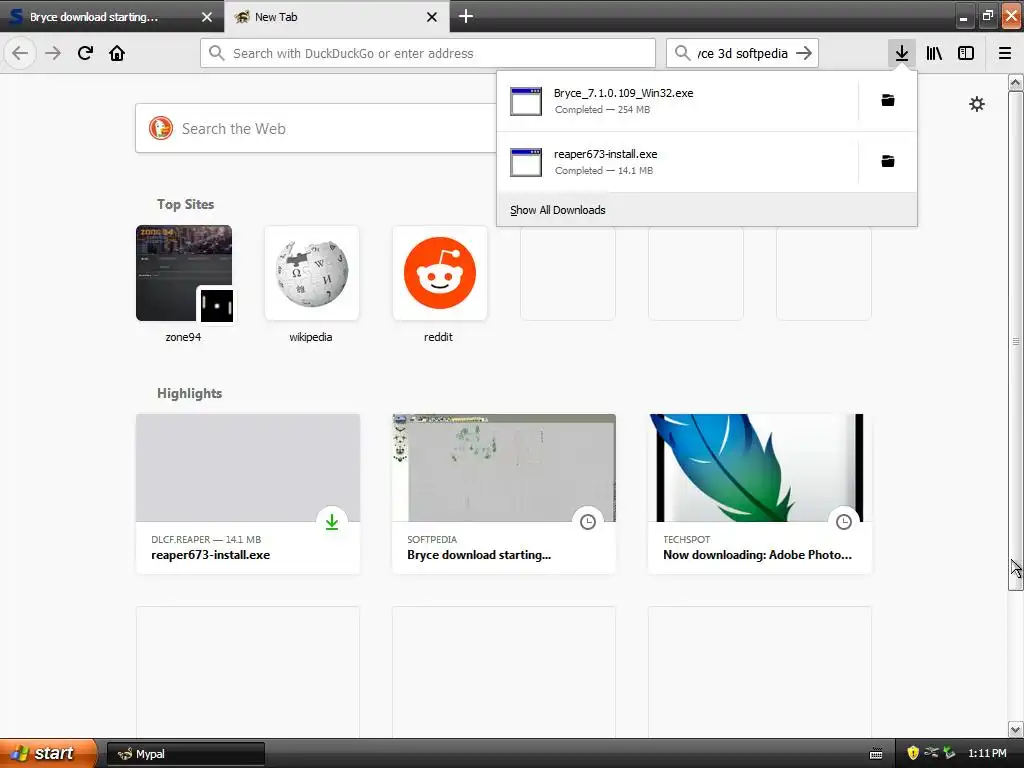
Task: Click the reaper673-install.exe file icon in panel
Action: coord(526,162)
